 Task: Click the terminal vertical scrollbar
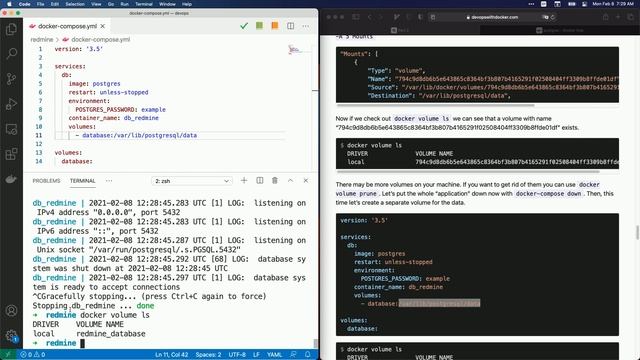tap(315, 344)
